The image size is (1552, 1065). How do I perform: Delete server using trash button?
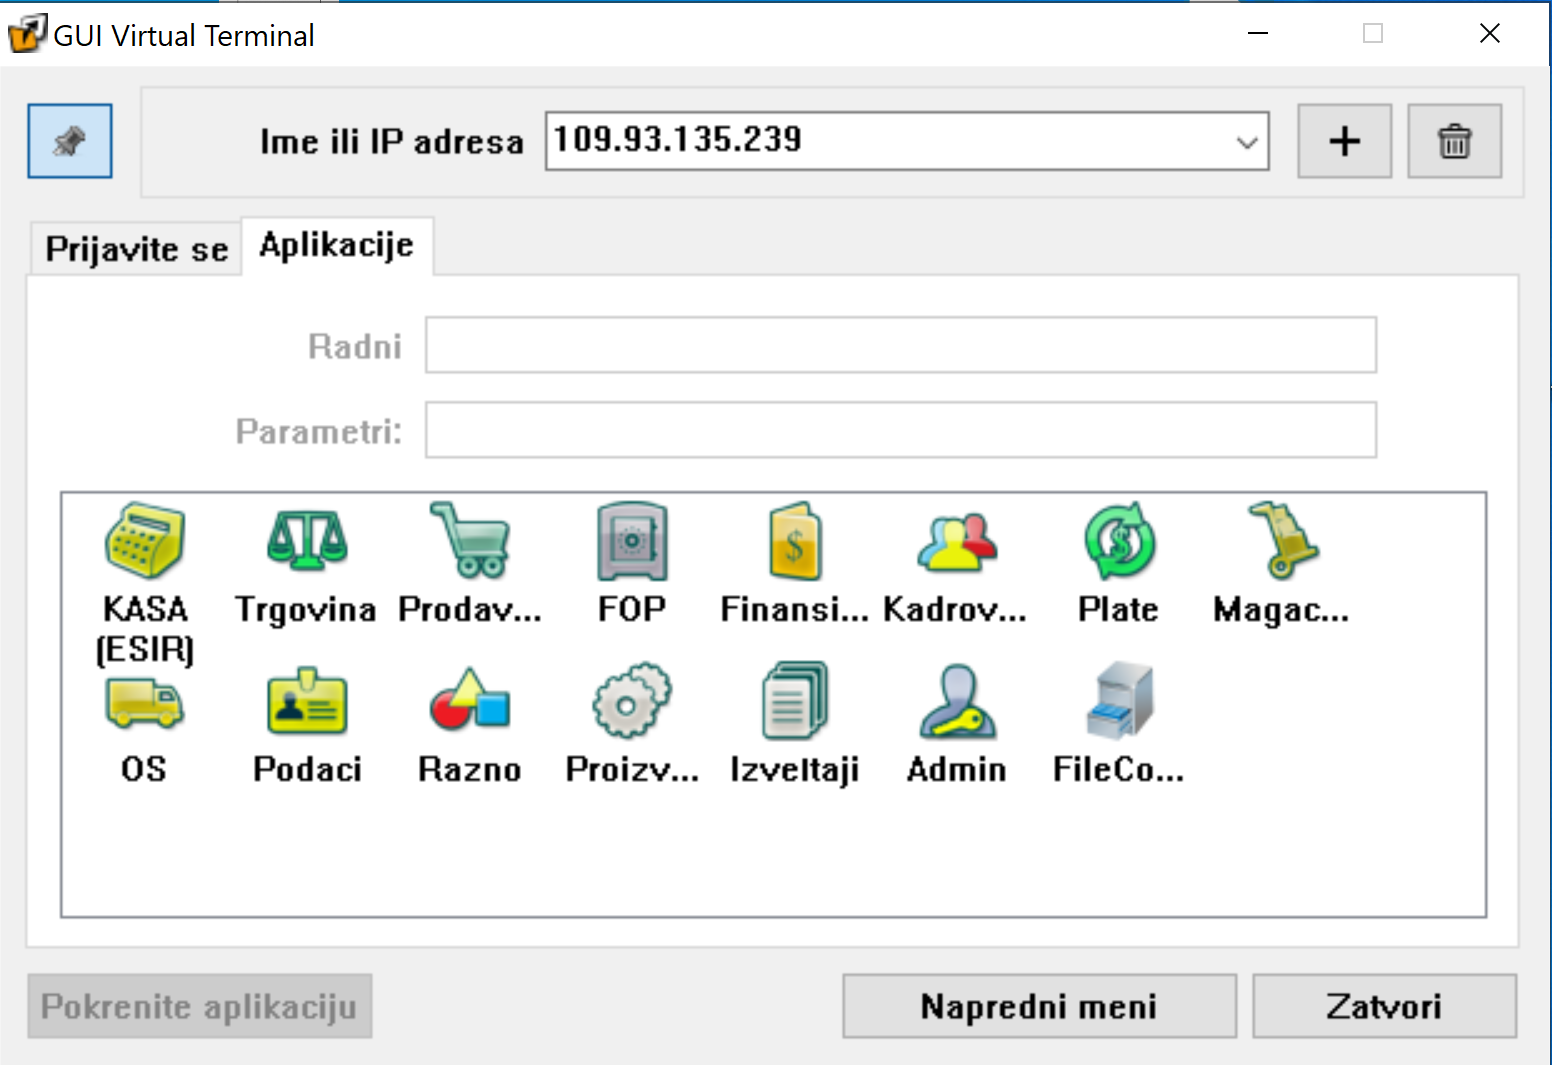1454,141
